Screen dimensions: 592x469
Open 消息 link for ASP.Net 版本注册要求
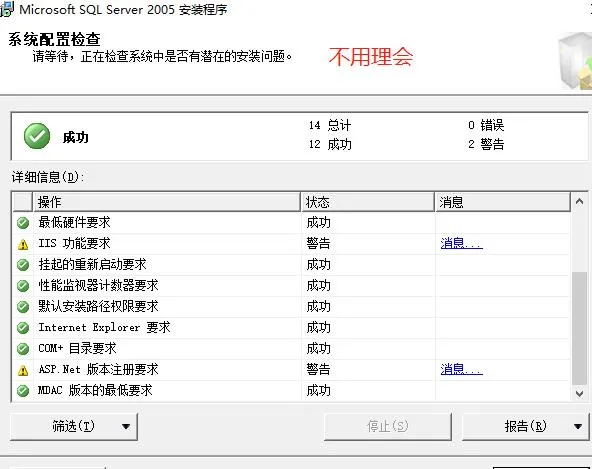point(461,369)
